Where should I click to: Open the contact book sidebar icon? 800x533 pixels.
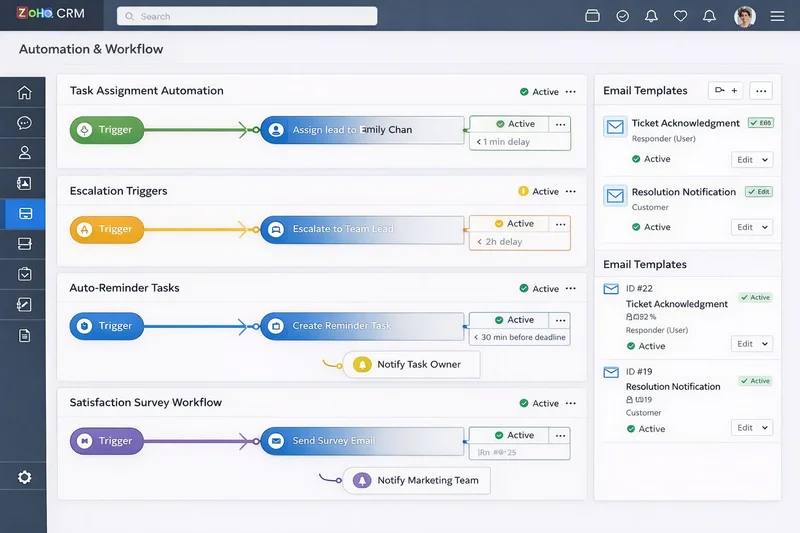click(x=24, y=183)
